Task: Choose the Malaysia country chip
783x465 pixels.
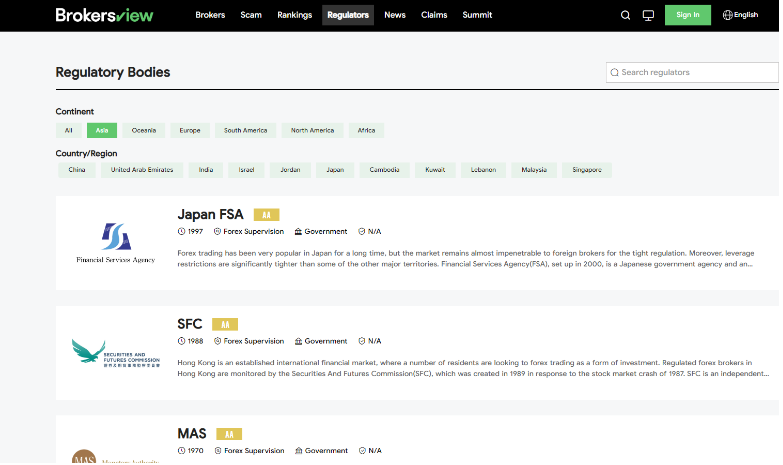Action: [534, 170]
